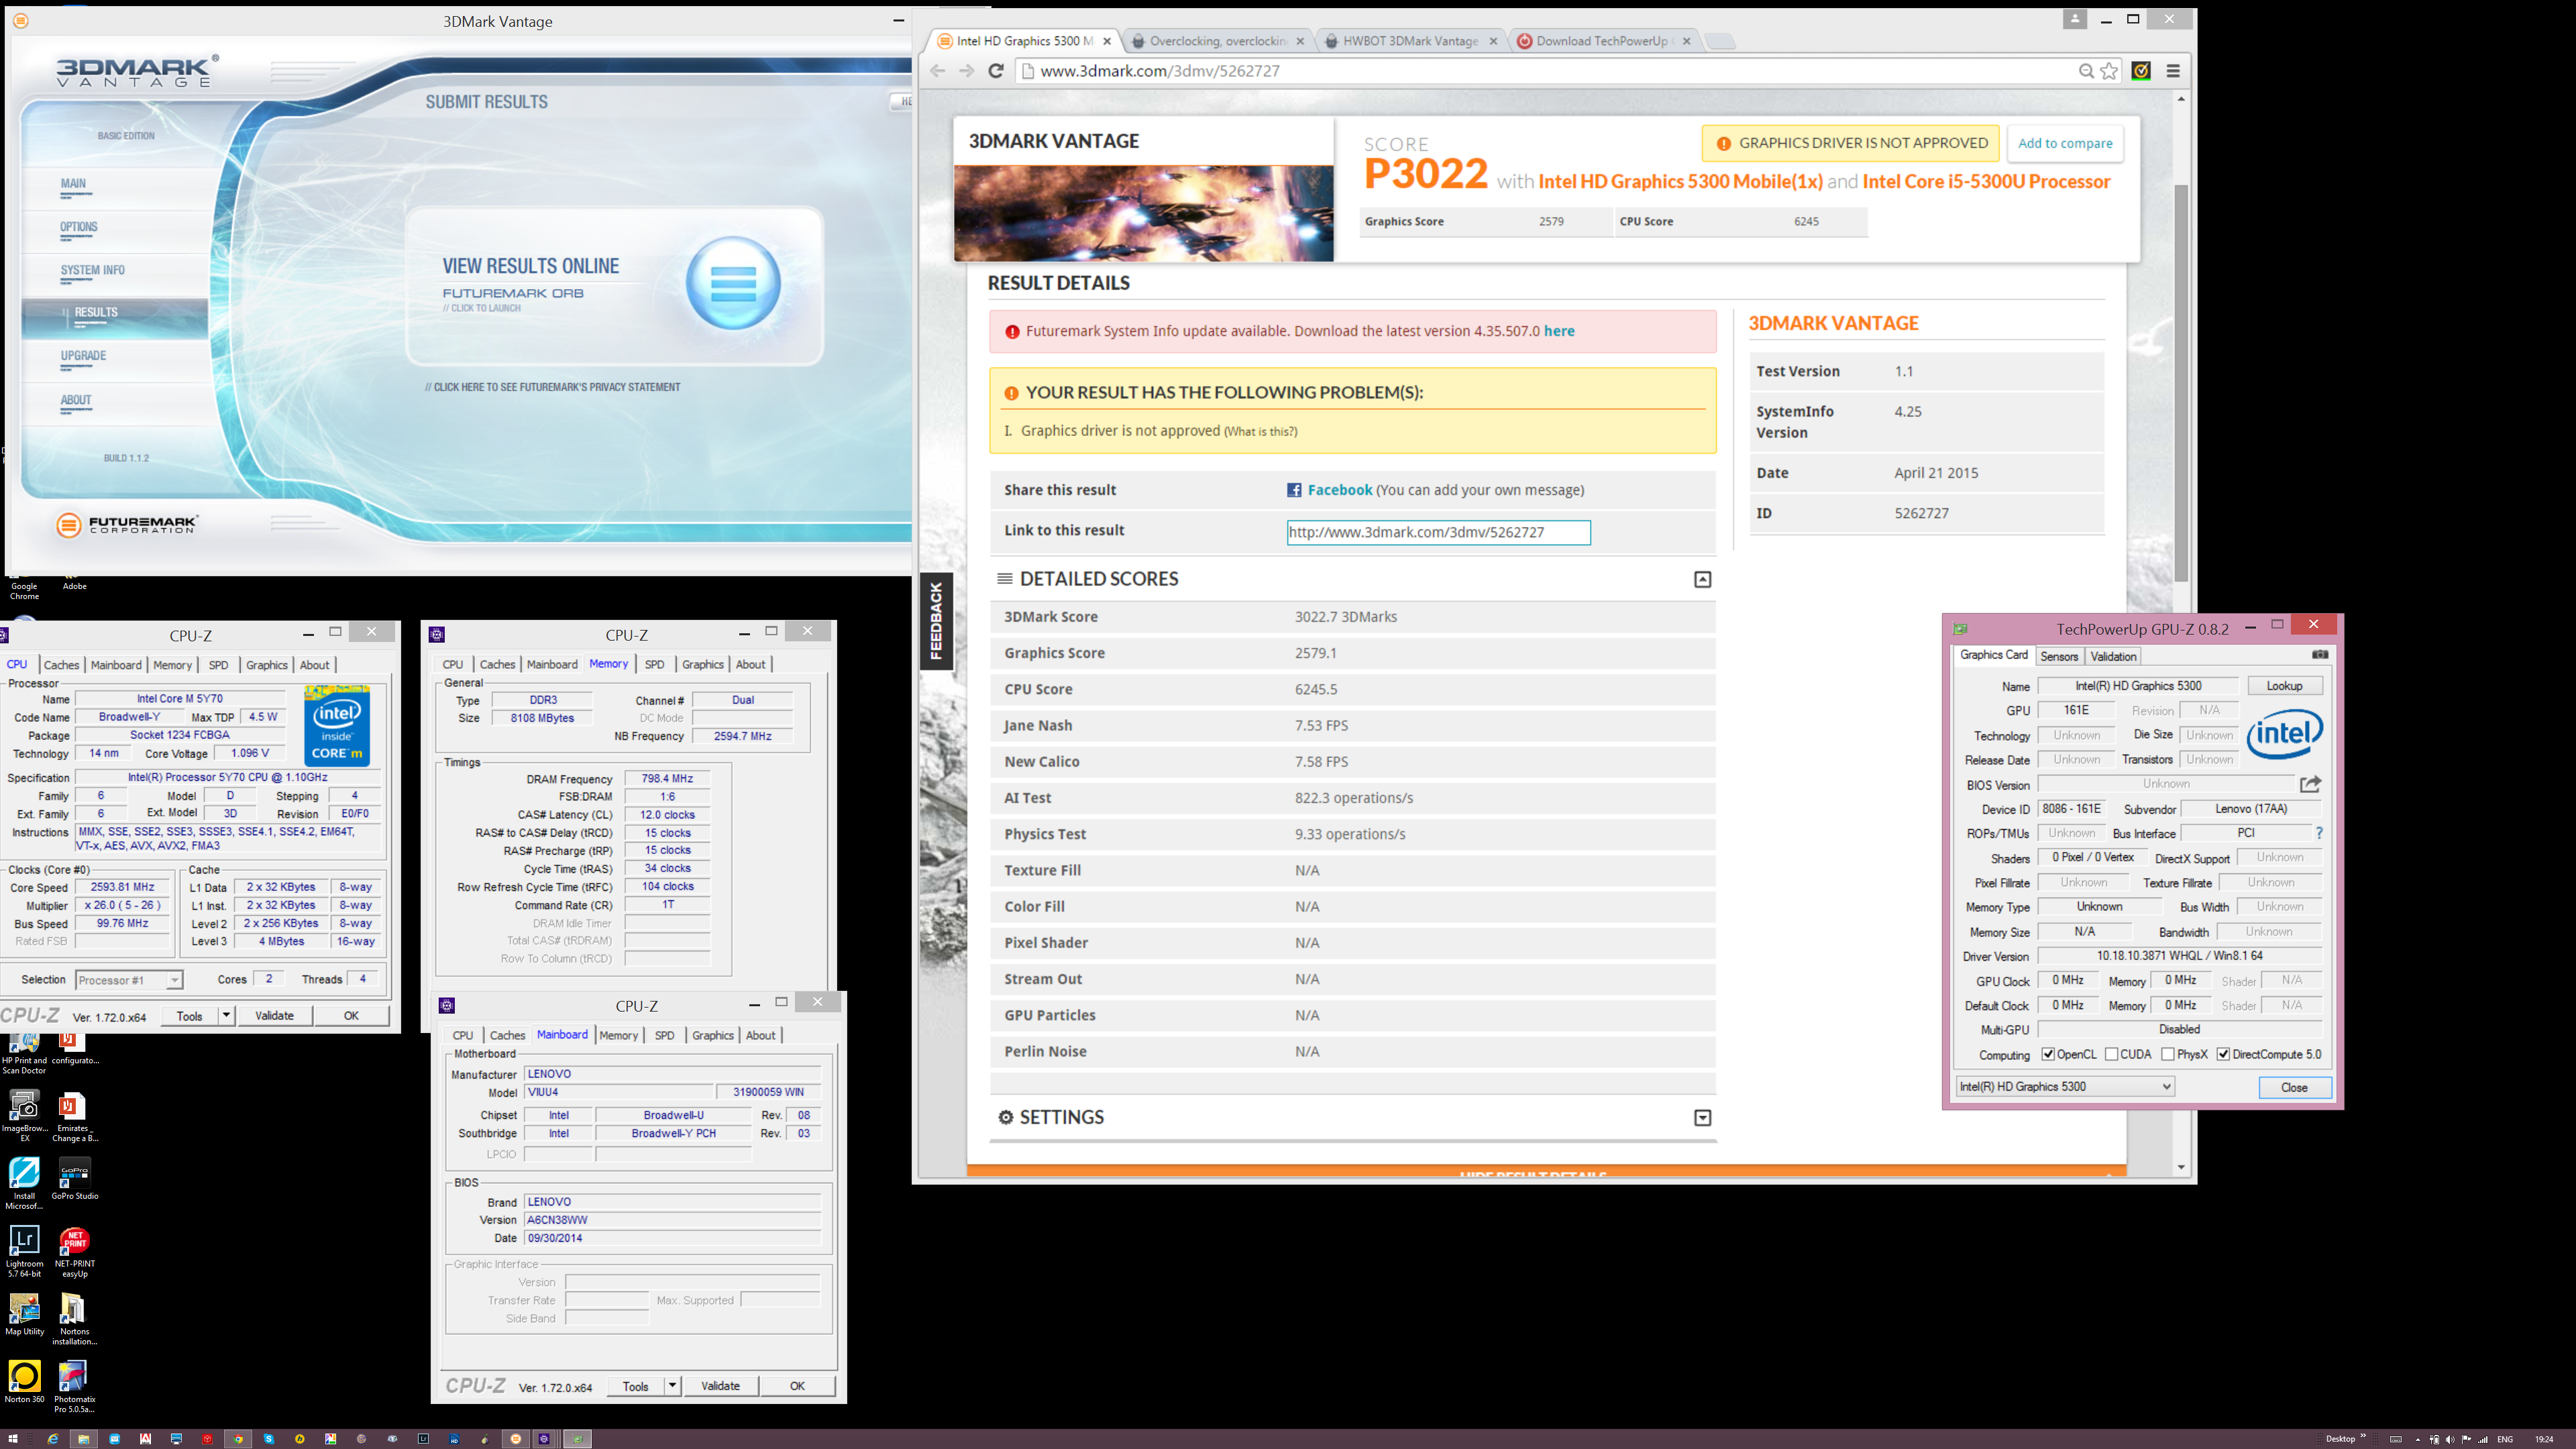
Task: Toggle the DirectCompute 5.0 checkbox
Action: pos(2223,1054)
